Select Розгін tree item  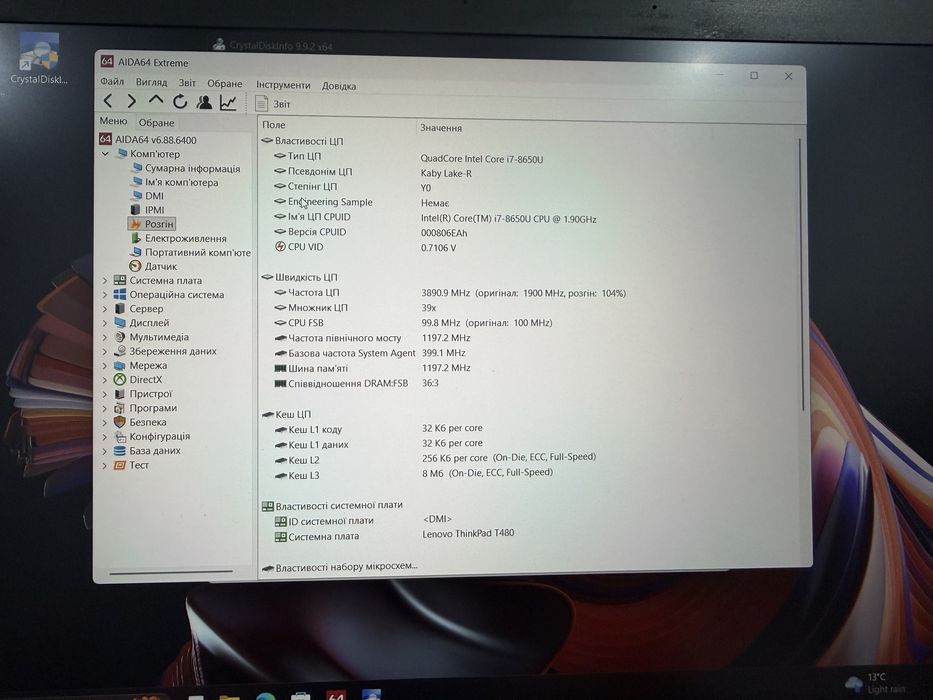tap(152, 224)
